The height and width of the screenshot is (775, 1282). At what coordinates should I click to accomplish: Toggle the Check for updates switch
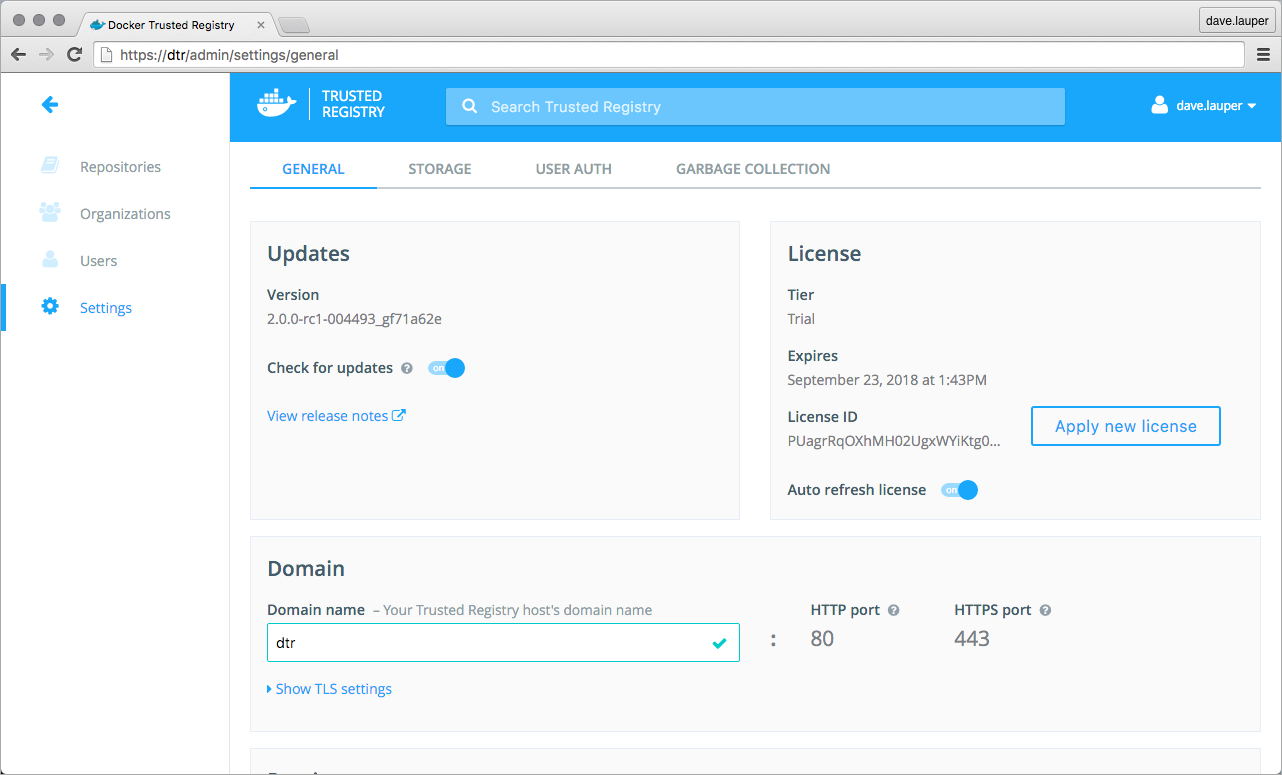pyautogui.click(x=447, y=368)
